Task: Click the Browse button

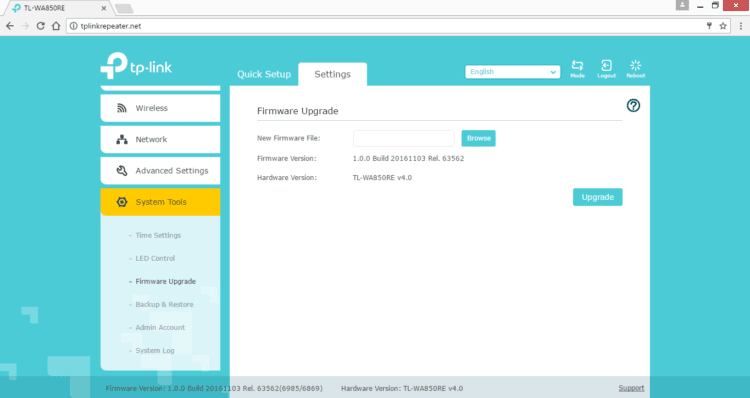Action: click(478, 138)
